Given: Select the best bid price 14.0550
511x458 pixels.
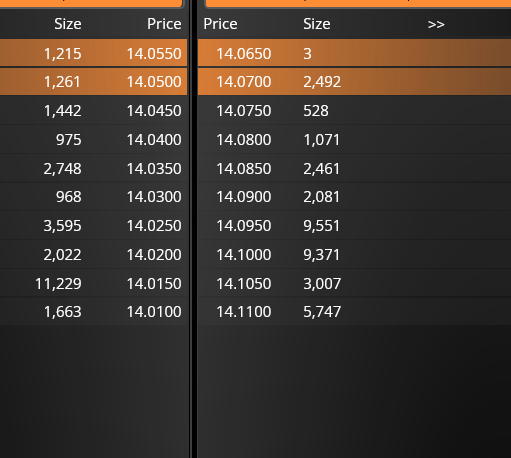Looking at the screenshot, I should 154,54.
